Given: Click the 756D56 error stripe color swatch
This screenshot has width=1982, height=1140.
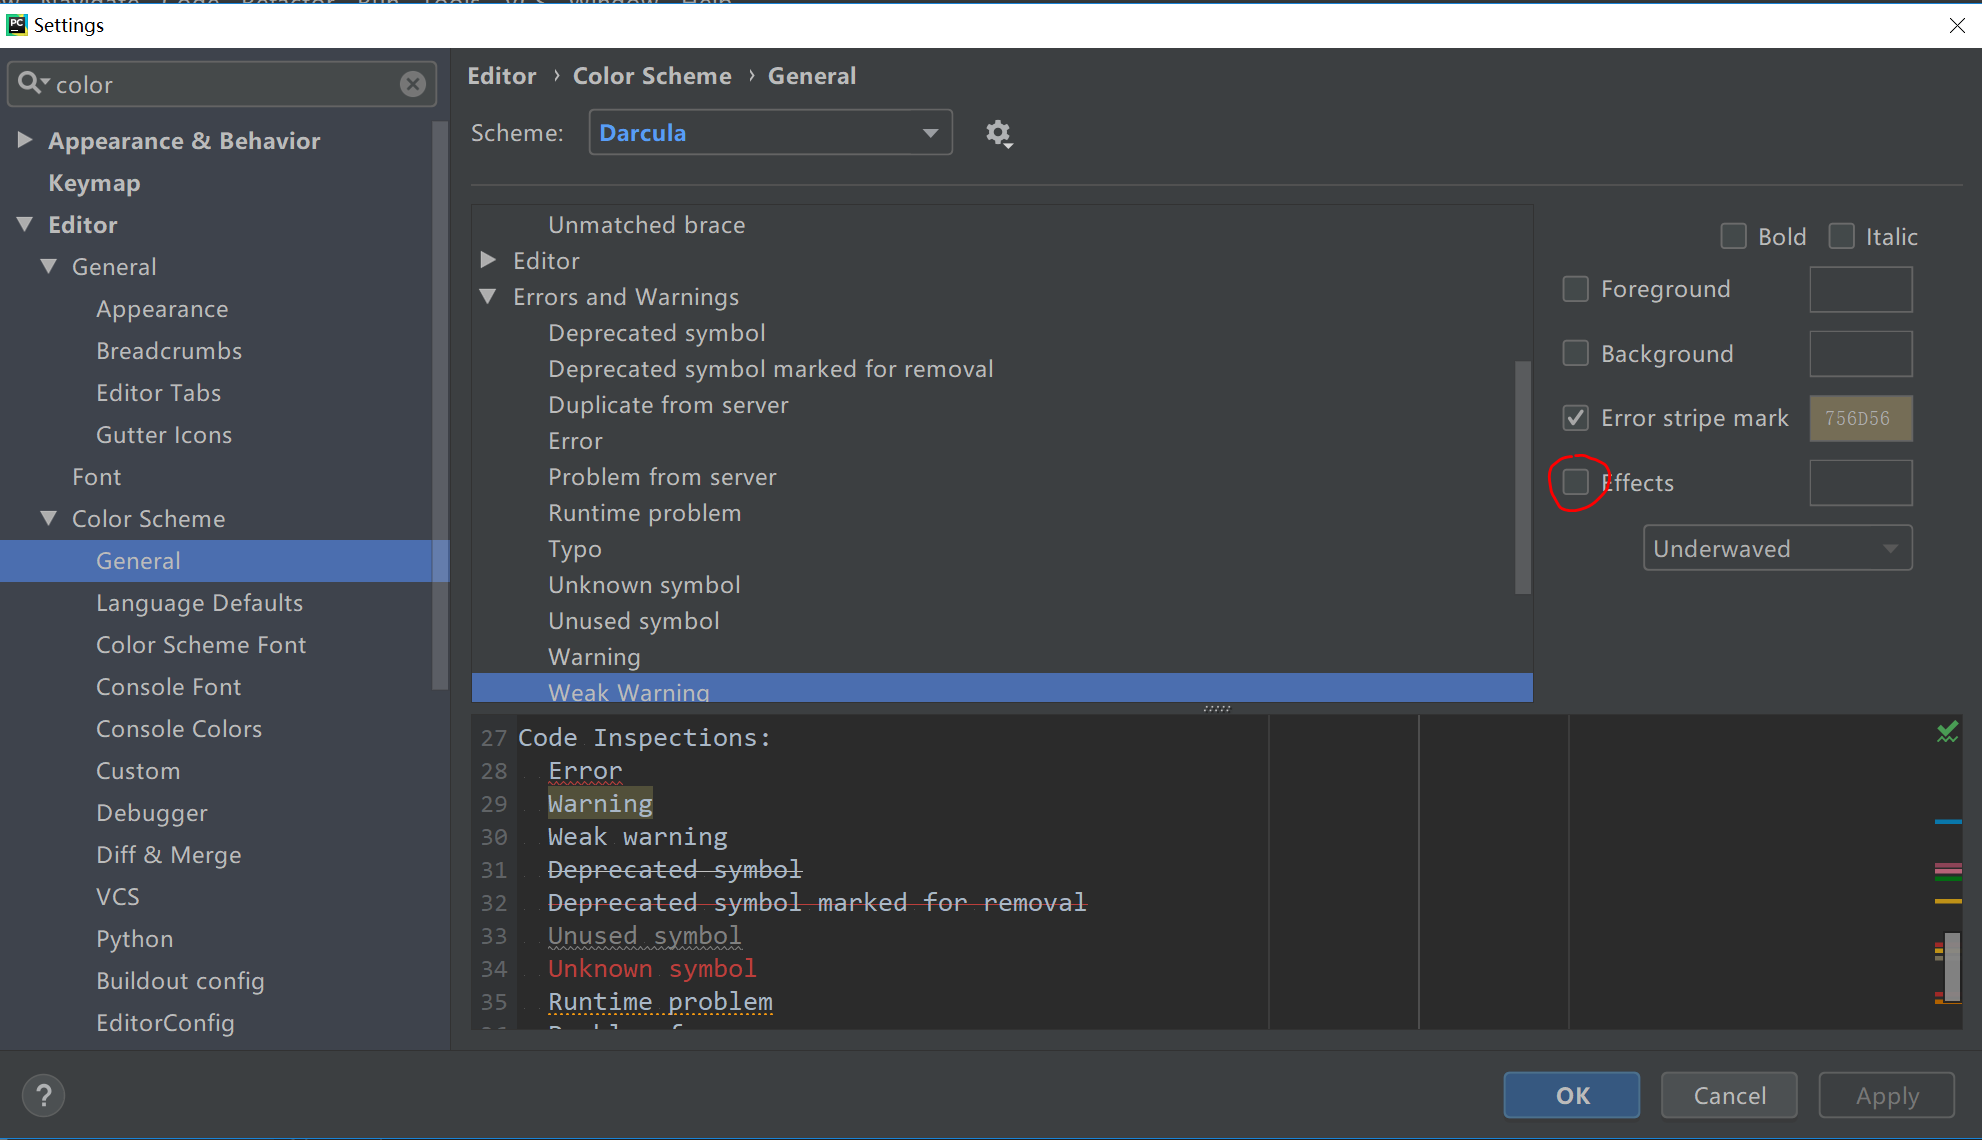Looking at the screenshot, I should tap(1860, 418).
